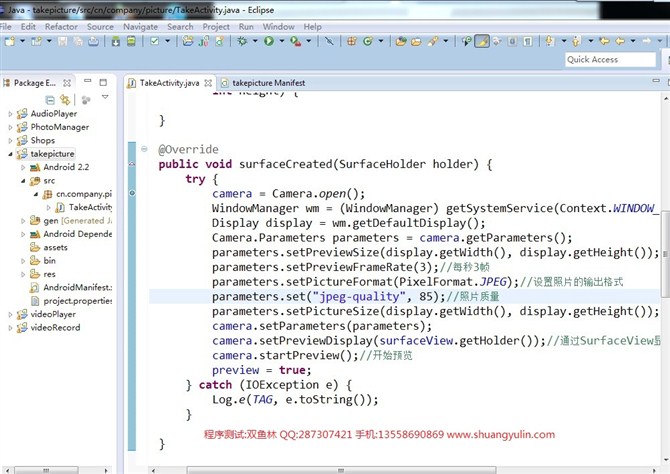This screenshot has width=670, height=474.
Task: Open the Package Explorer view menu triangle
Action: [105, 97]
